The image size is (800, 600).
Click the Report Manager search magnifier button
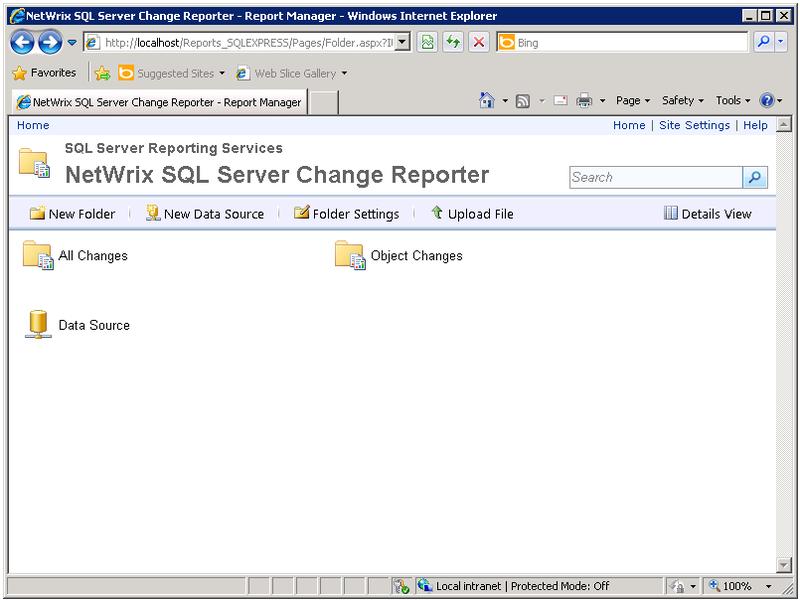755,178
